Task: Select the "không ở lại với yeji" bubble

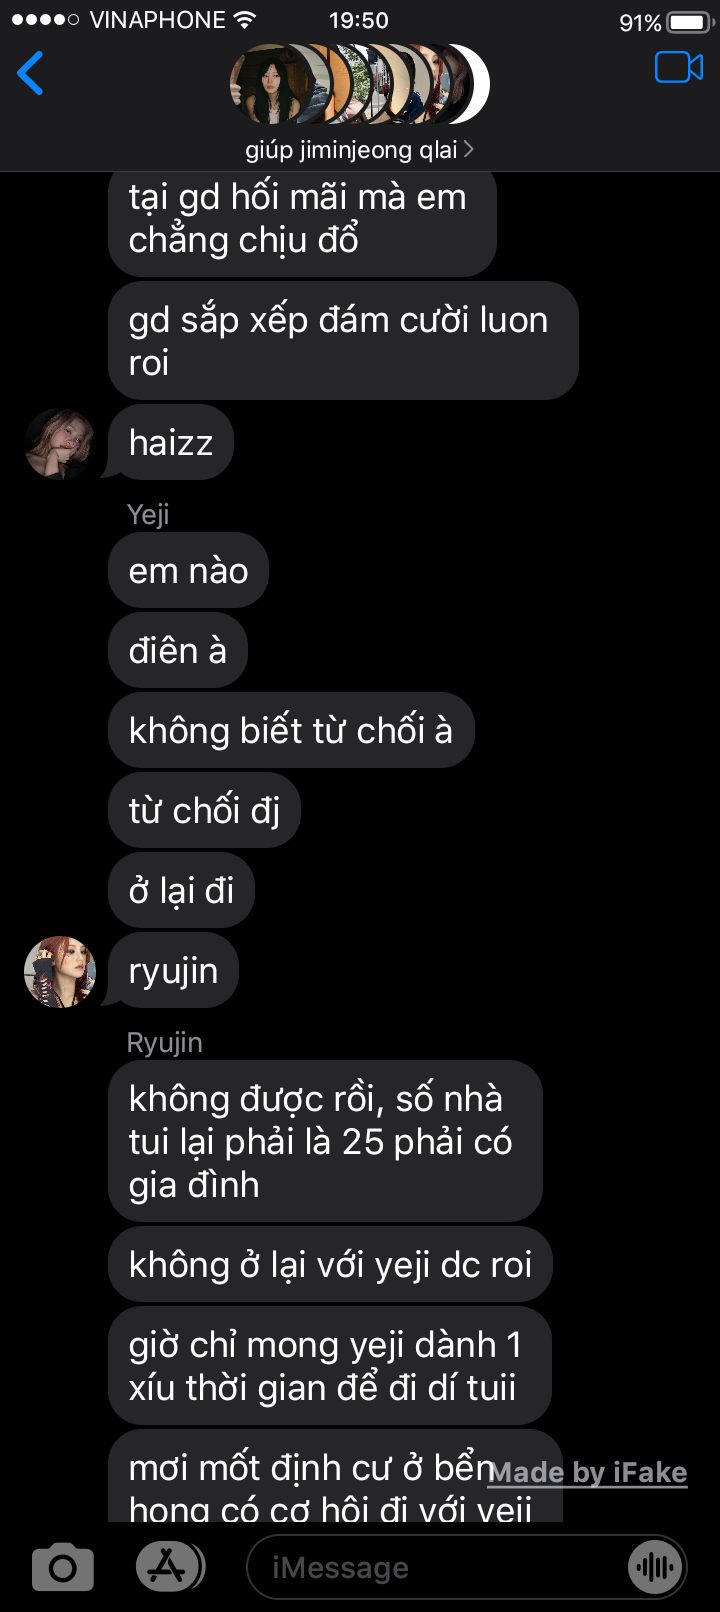Action: click(330, 1264)
